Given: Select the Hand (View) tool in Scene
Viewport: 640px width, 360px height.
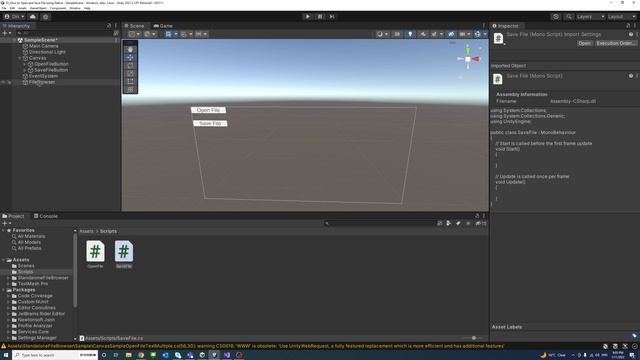Looking at the screenshot, I should click(130, 49).
